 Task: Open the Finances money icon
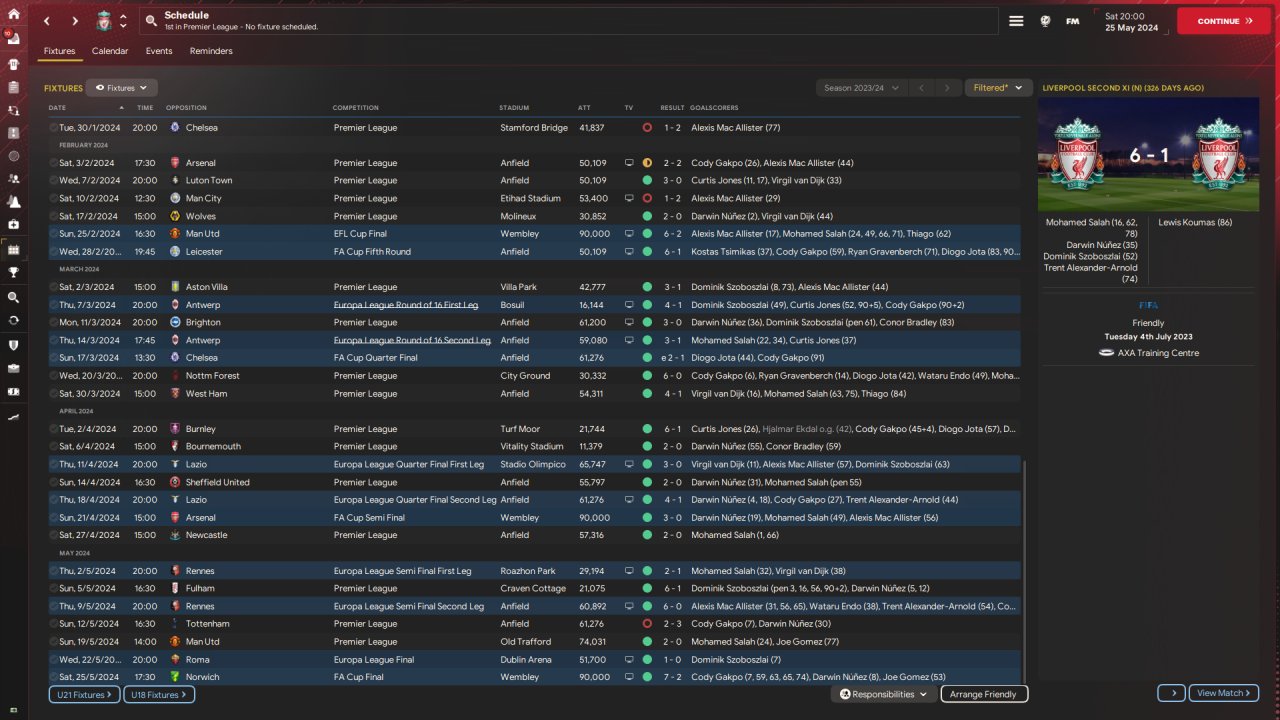[14, 391]
